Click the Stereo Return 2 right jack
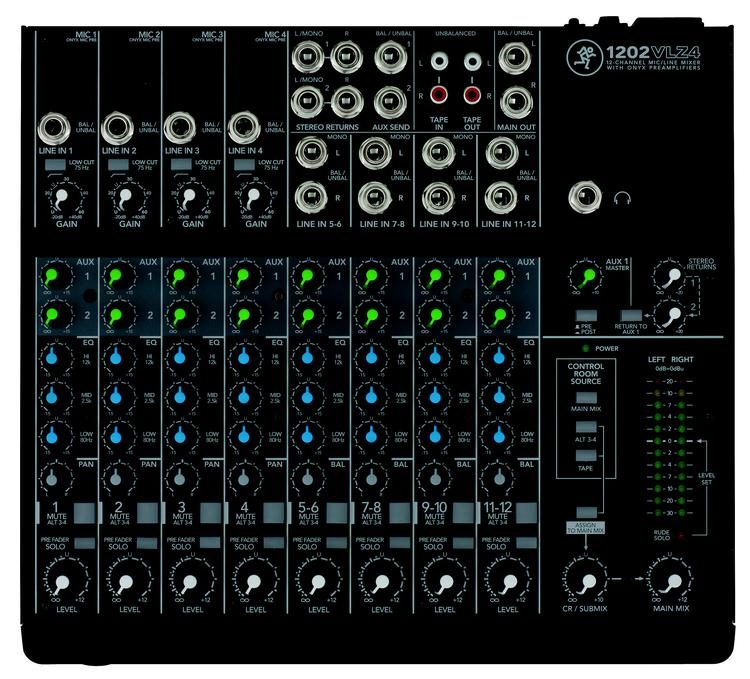This screenshot has height=679, width=750. [x=347, y=102]
